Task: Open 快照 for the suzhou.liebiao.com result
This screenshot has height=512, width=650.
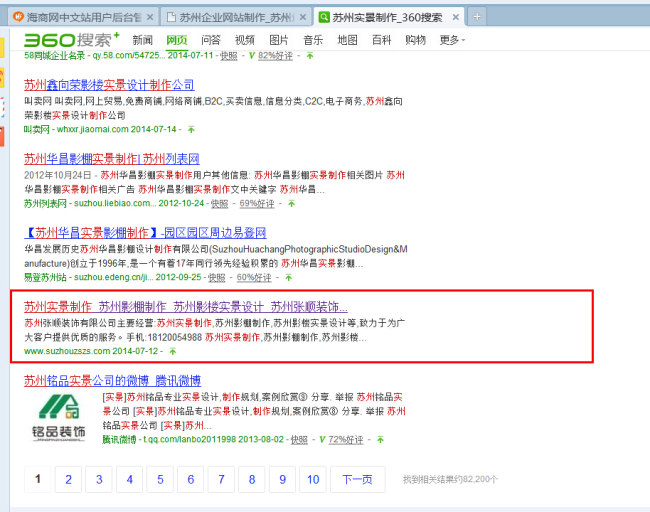Action: pyautogui.click(x=220, y=204)
